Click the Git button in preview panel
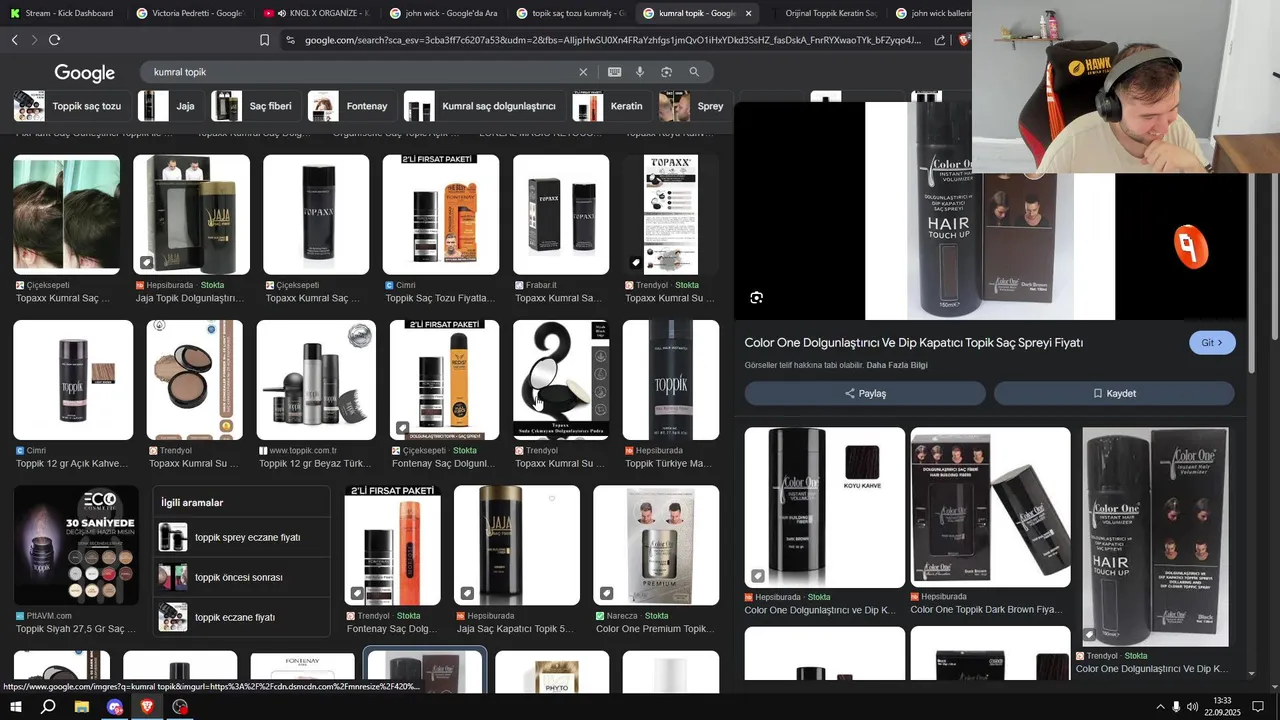 coord(1212,343)
